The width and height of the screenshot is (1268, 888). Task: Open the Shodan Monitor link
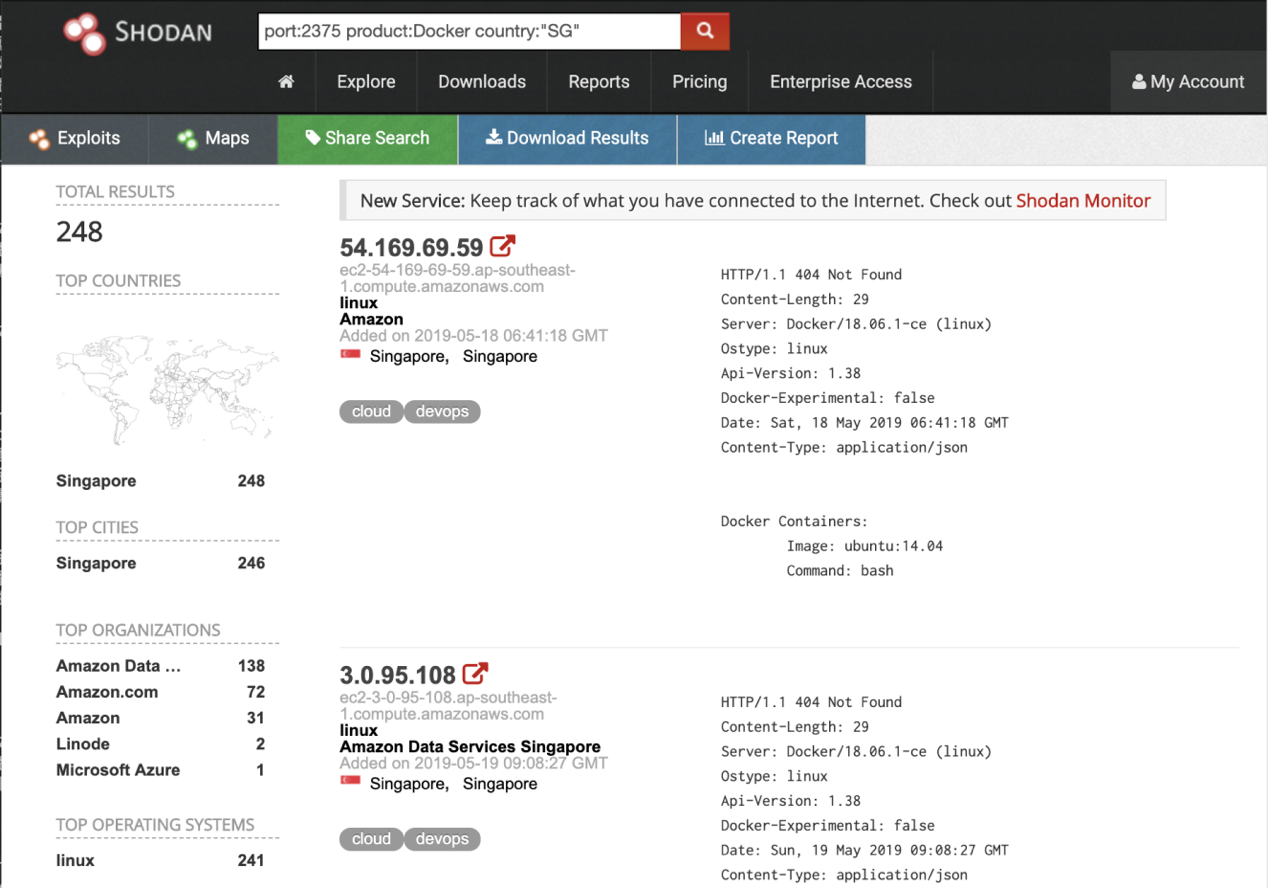[1083, 200]
